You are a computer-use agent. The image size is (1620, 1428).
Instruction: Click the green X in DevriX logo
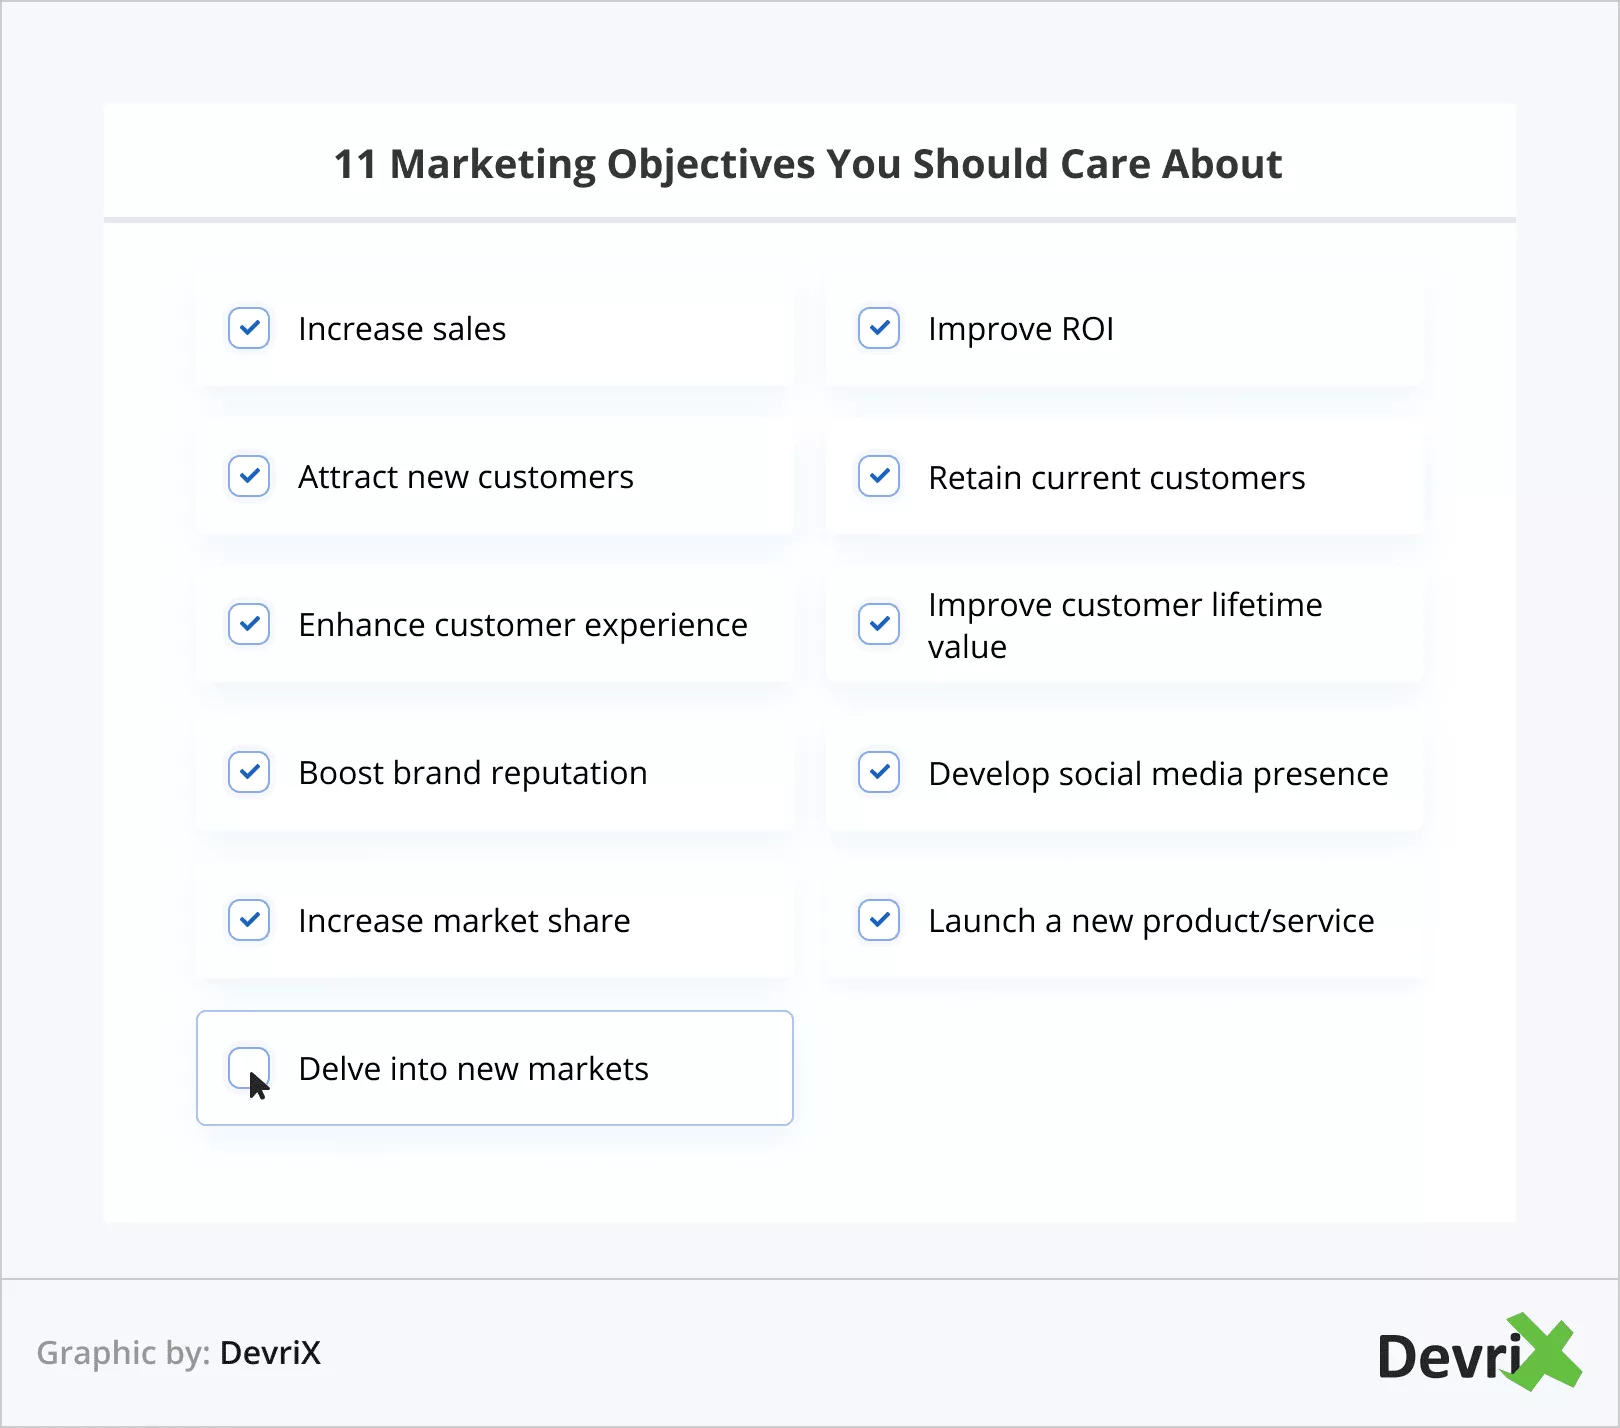click(1546, 1352)
